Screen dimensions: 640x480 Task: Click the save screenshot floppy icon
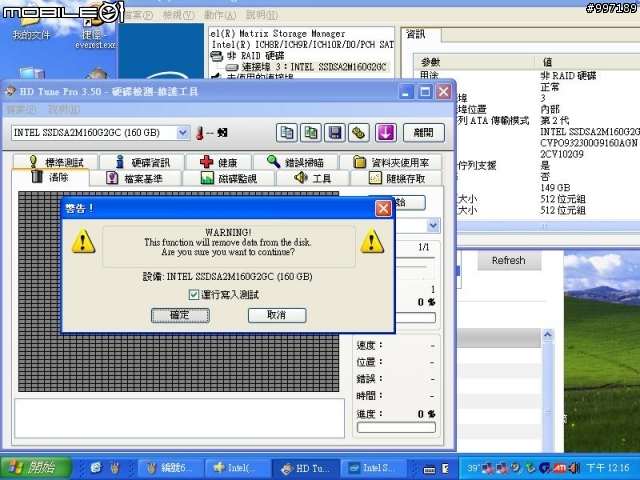click(x=335, y=133)
